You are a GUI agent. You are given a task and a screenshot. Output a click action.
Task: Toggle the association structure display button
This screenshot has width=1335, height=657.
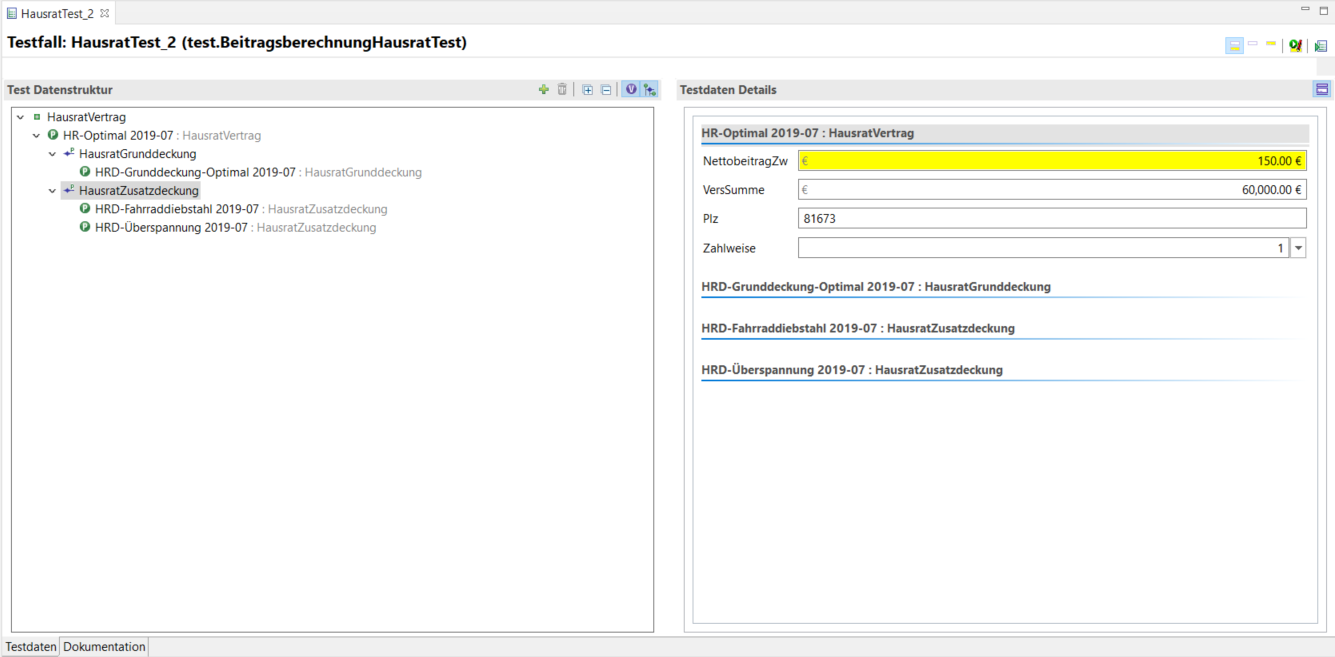tap(650, 90)
